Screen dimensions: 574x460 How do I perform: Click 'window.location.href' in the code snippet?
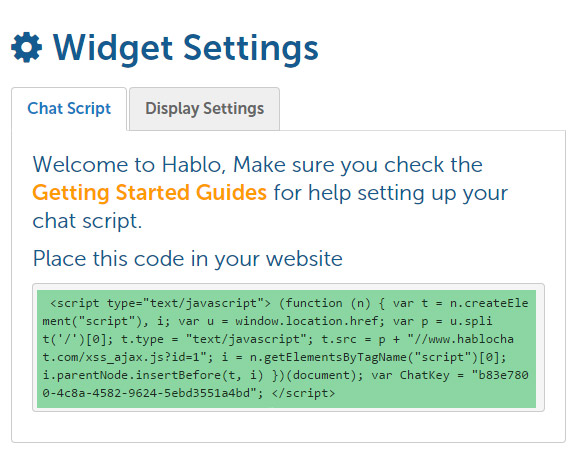(x=309, y=321)
